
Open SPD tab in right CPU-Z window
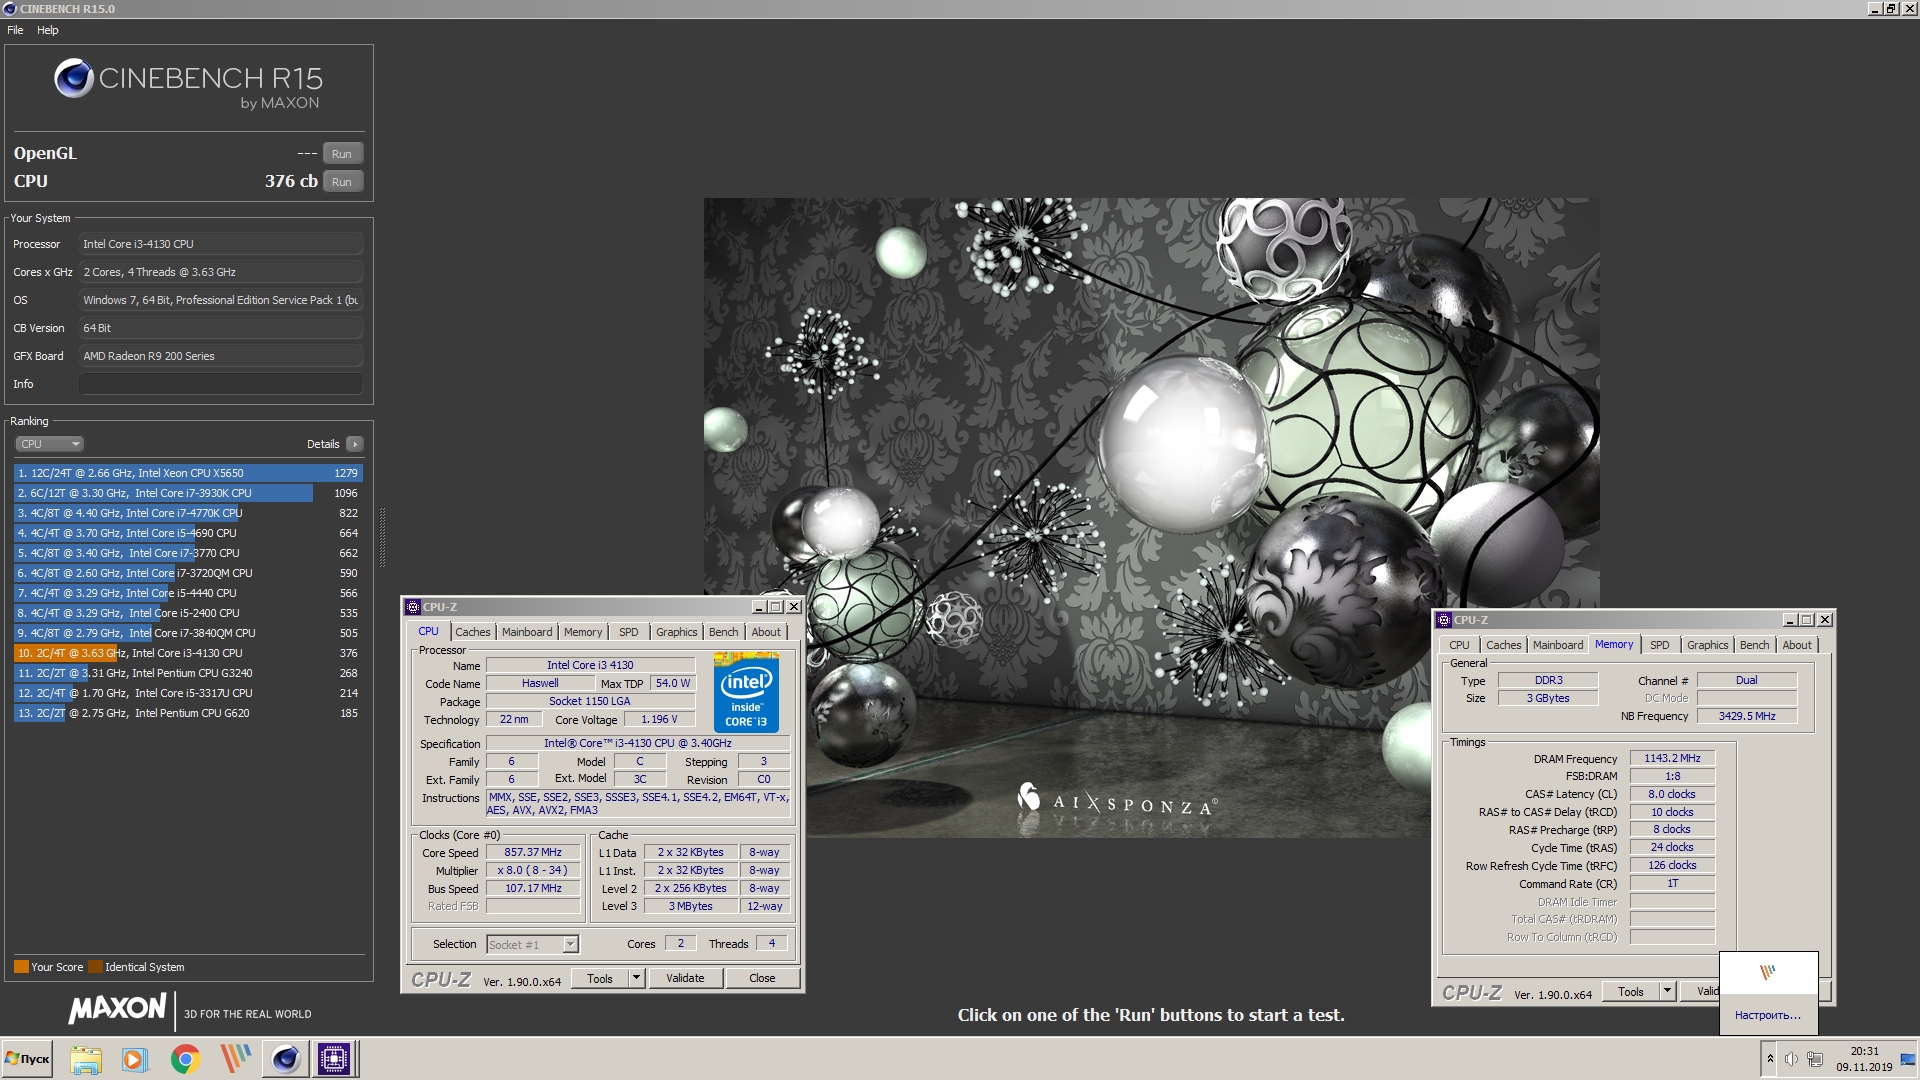(1659, 645)
